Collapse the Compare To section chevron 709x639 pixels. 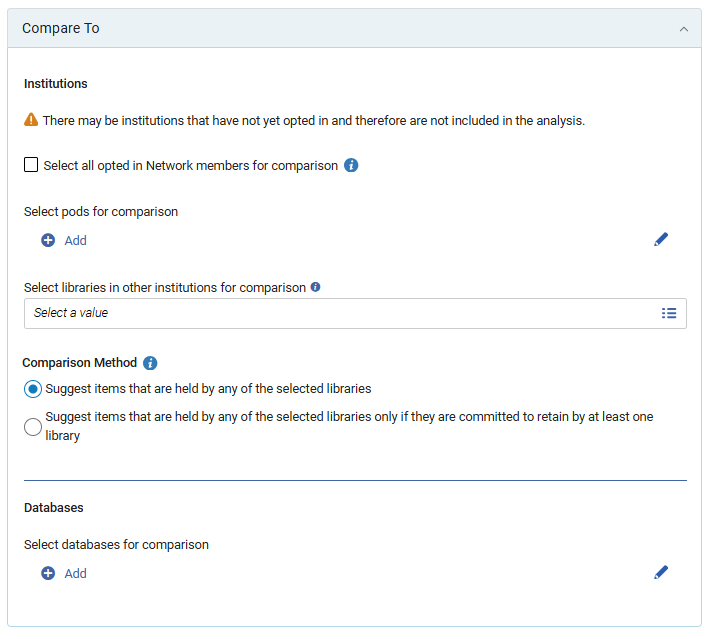tap(684, 29)
